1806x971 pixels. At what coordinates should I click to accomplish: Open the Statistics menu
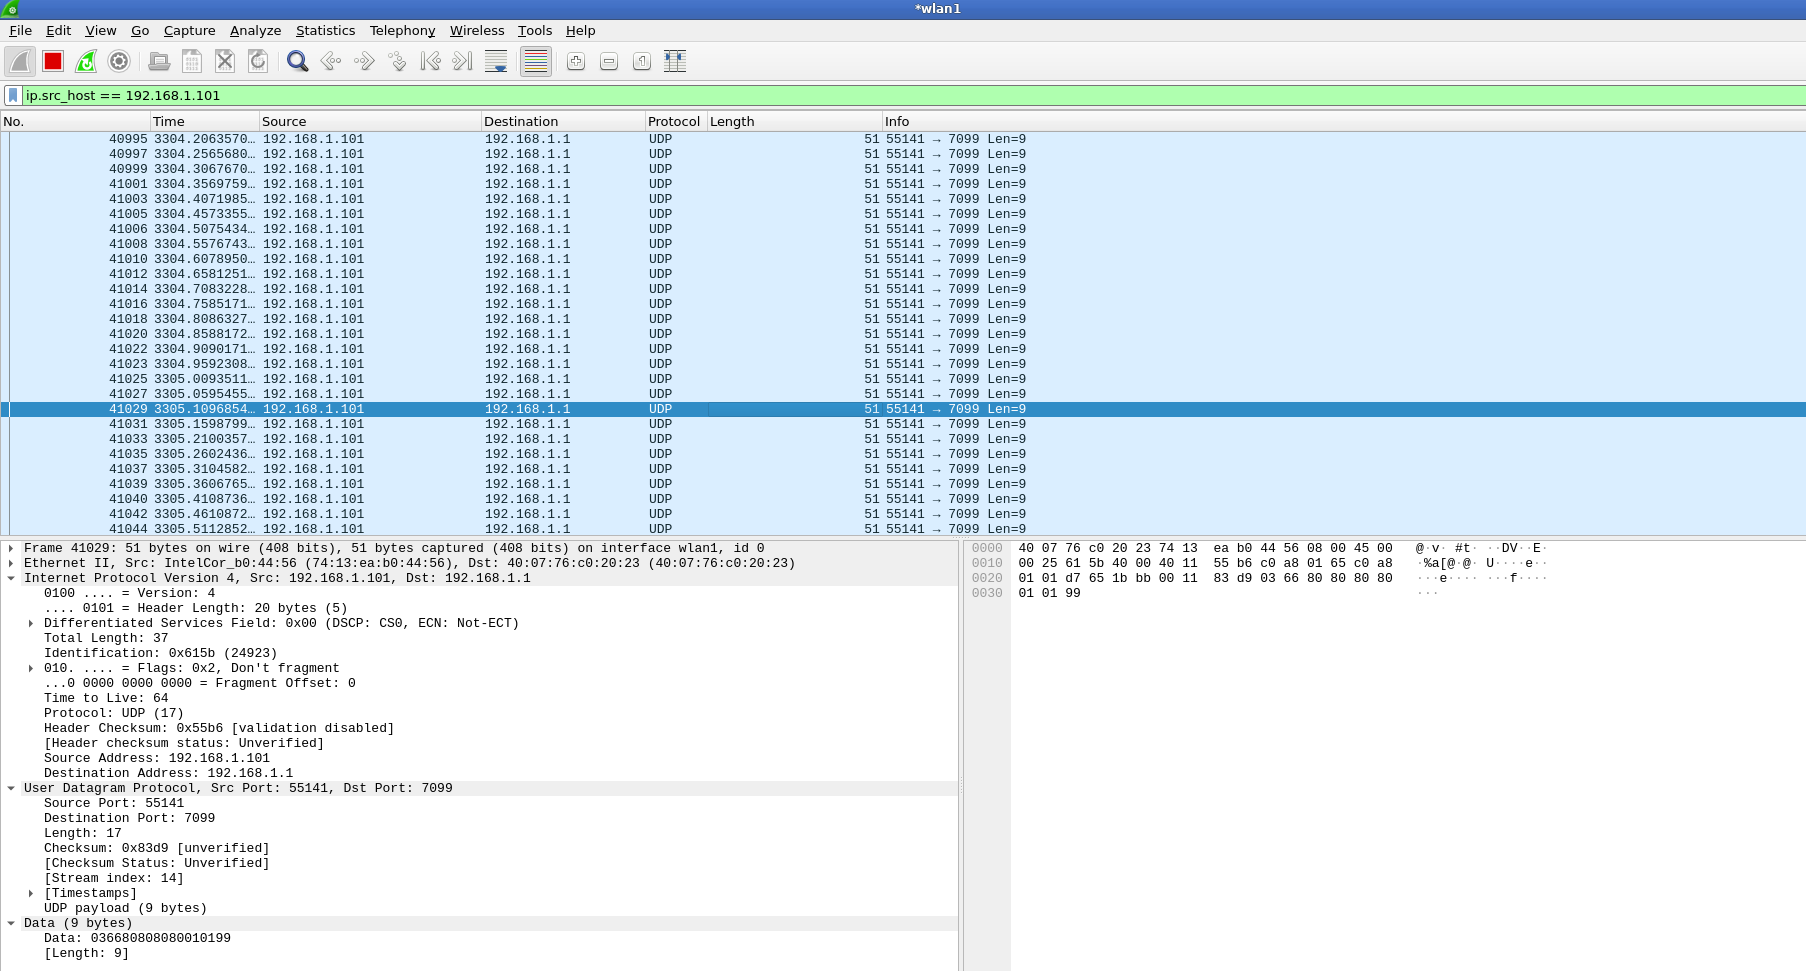click(x=325, y=31)
